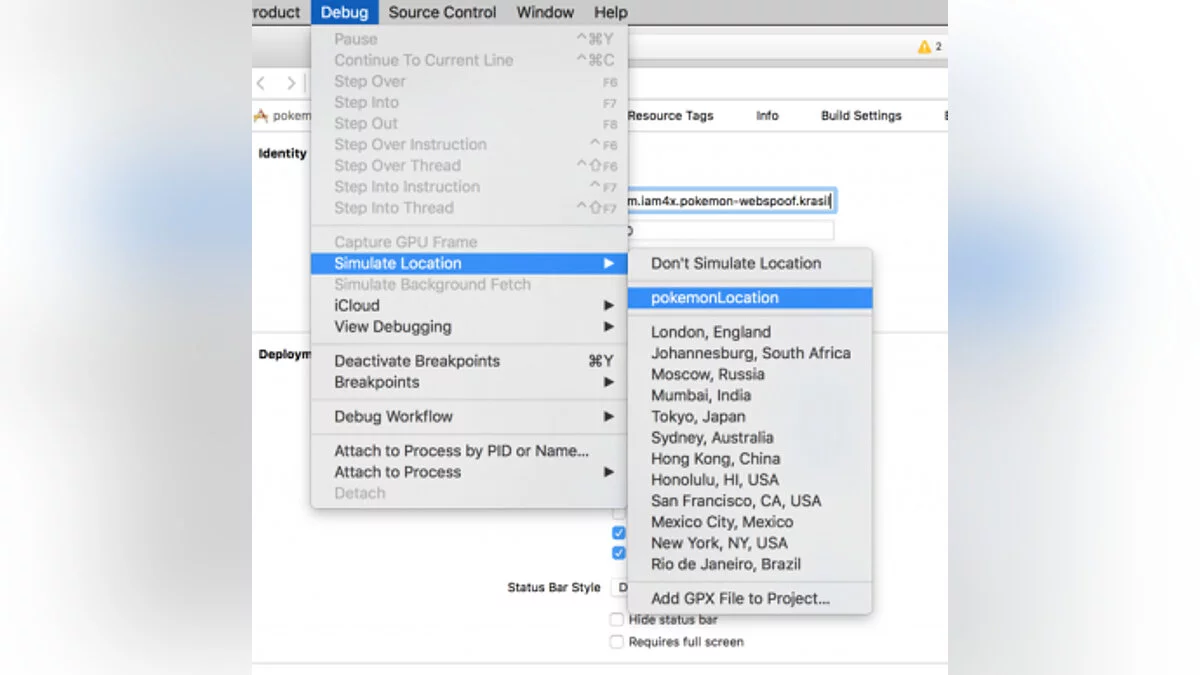Screen dimensions: 1200x675
Task: Enable the Requires full screen checkbox
Action: pyautogui.click(x=617, y=642)
